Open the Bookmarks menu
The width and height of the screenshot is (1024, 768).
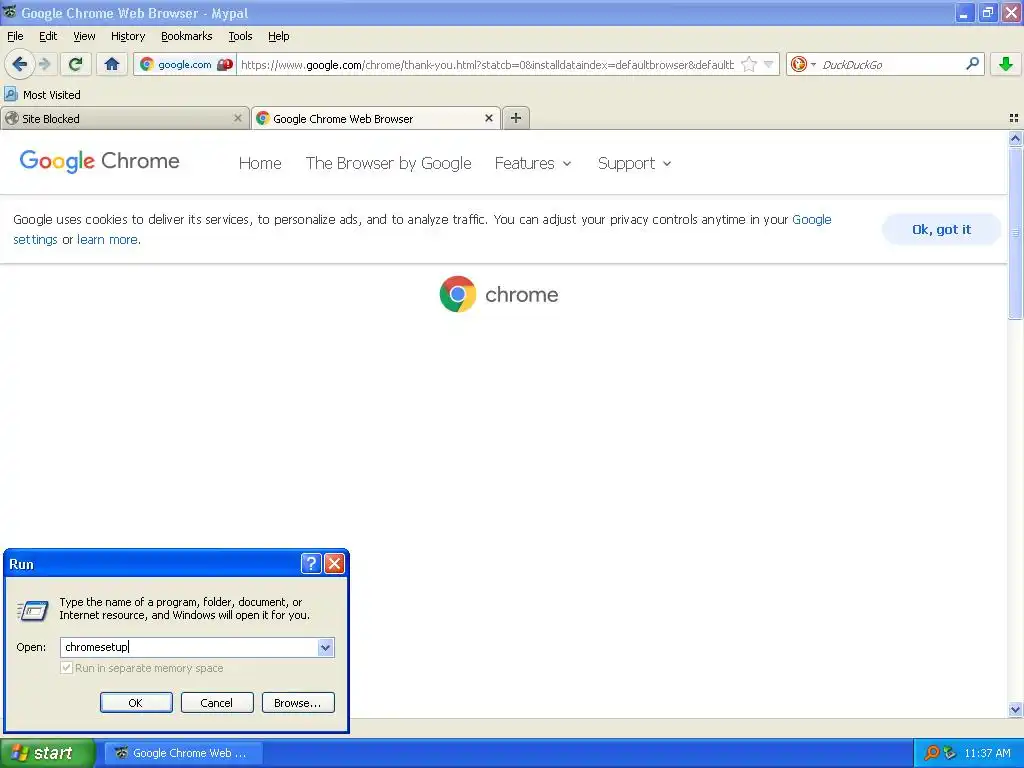pos(187,37)
